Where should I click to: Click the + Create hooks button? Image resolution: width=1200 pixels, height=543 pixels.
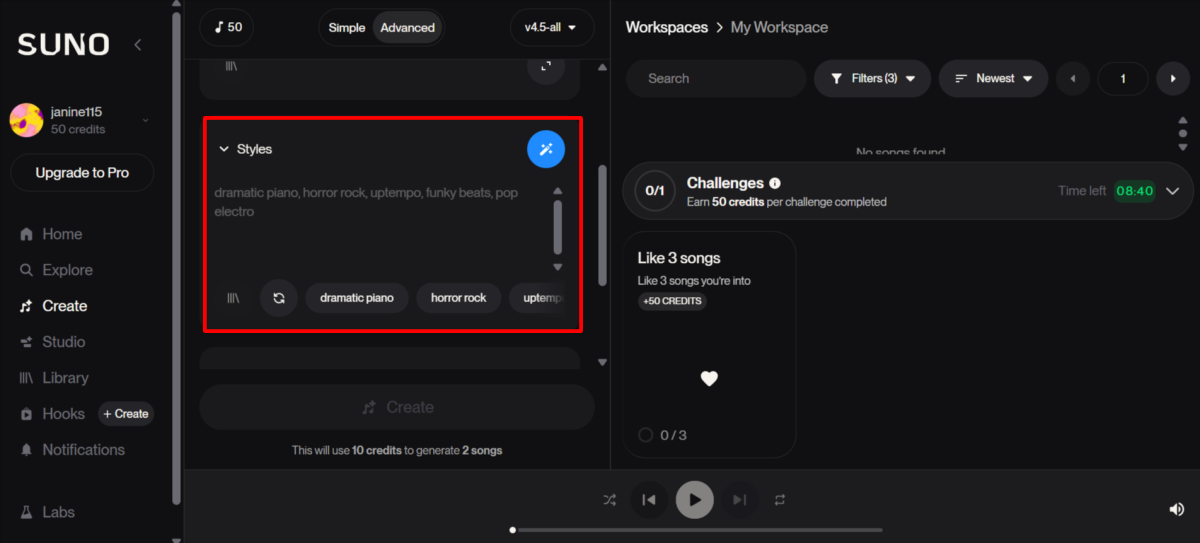point(126,414)
